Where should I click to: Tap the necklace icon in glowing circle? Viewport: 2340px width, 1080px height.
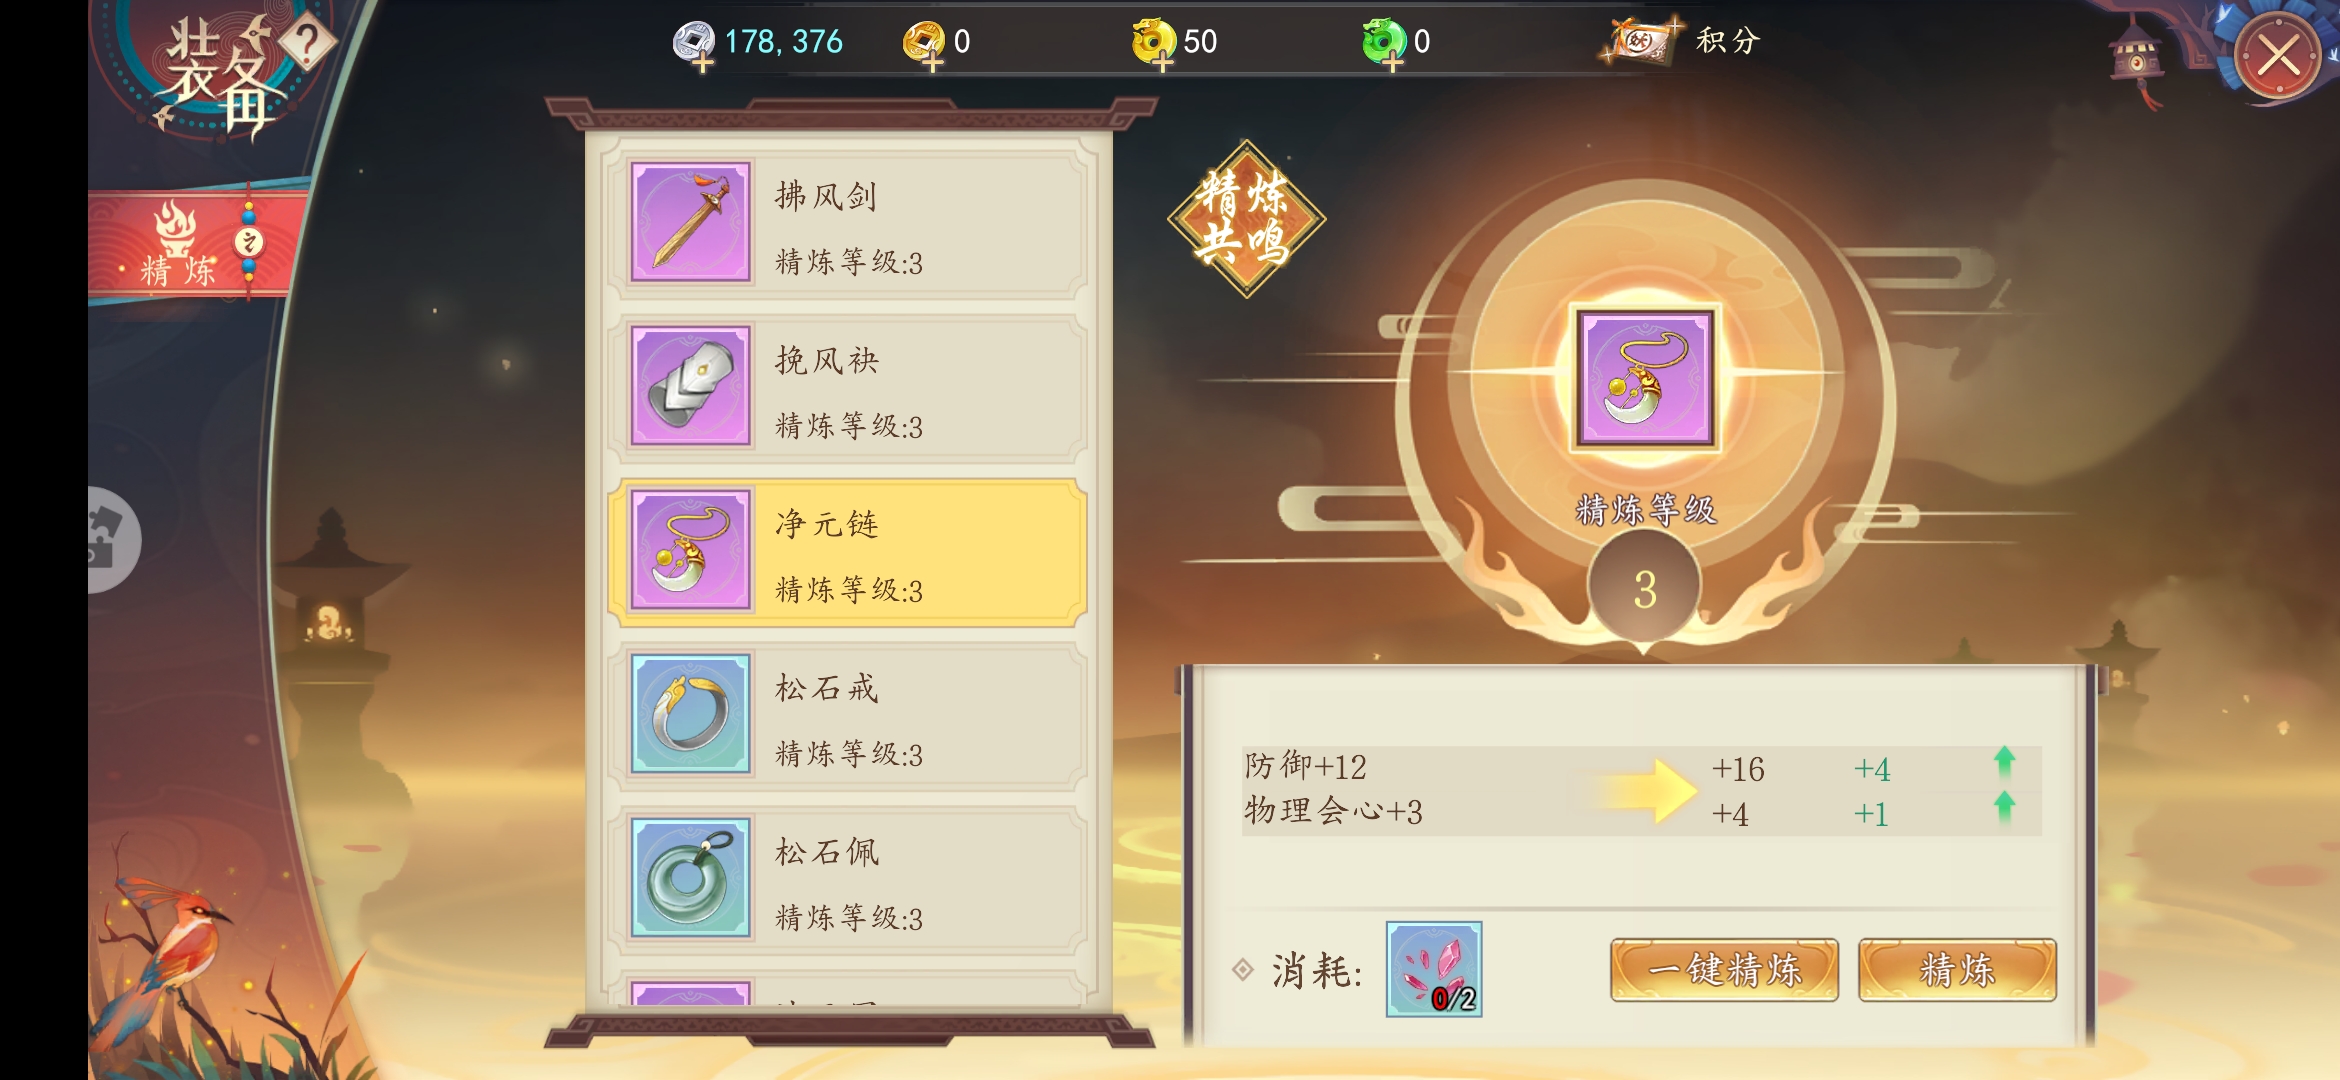click(x=1645, y=378)
